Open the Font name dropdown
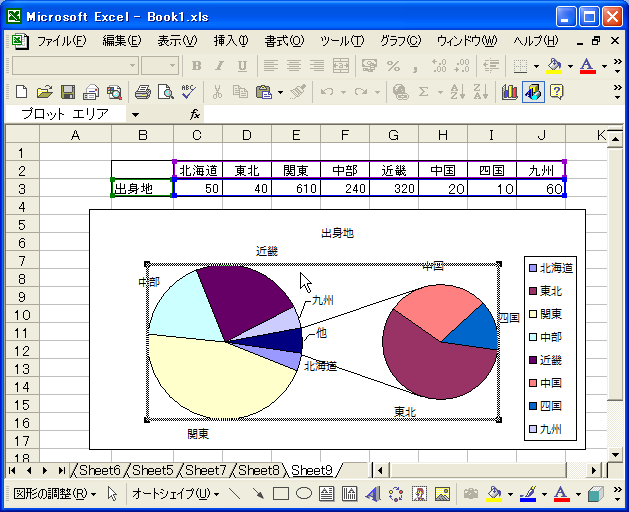Viewport: 629px width, 512px height. click(x=132, y=65)
